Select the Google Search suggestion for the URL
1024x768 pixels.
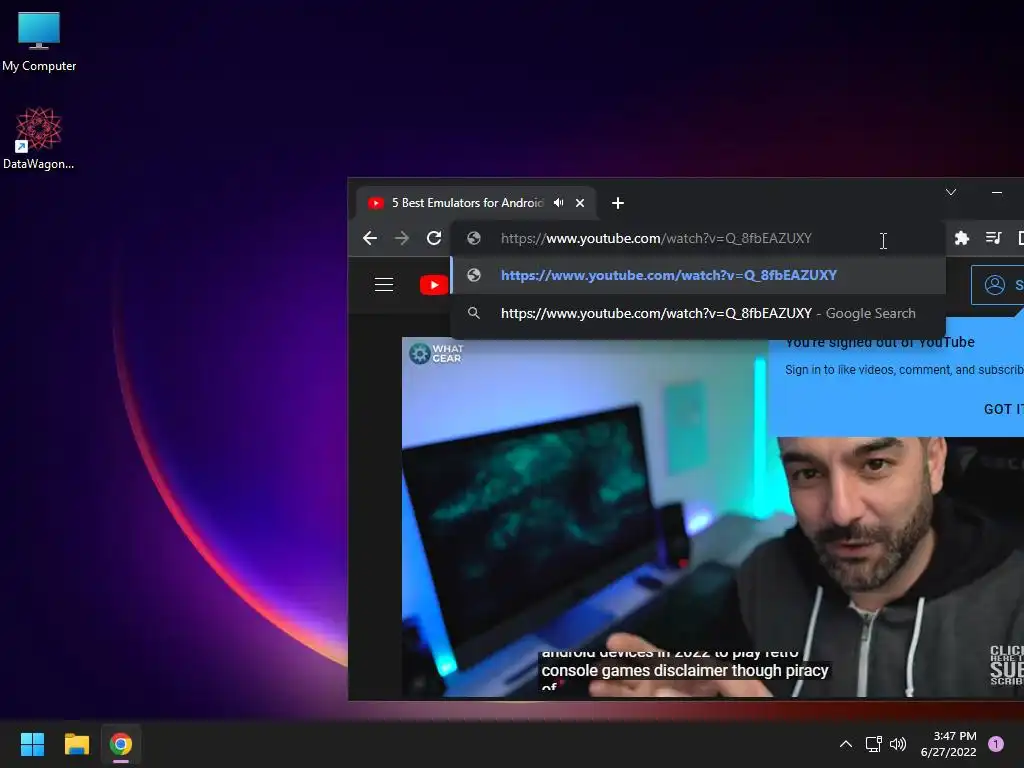point(698,313)
